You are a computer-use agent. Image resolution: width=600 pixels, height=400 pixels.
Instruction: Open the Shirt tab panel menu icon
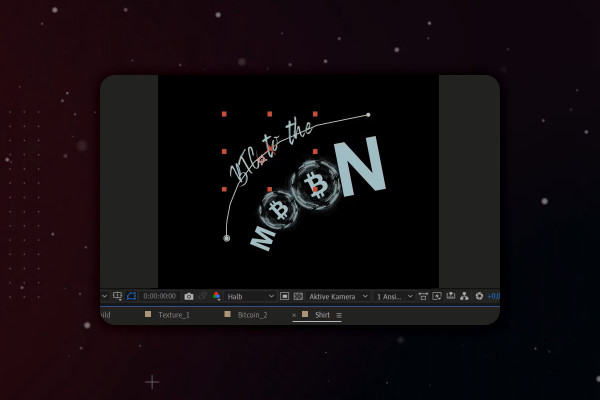click(339, 315)
